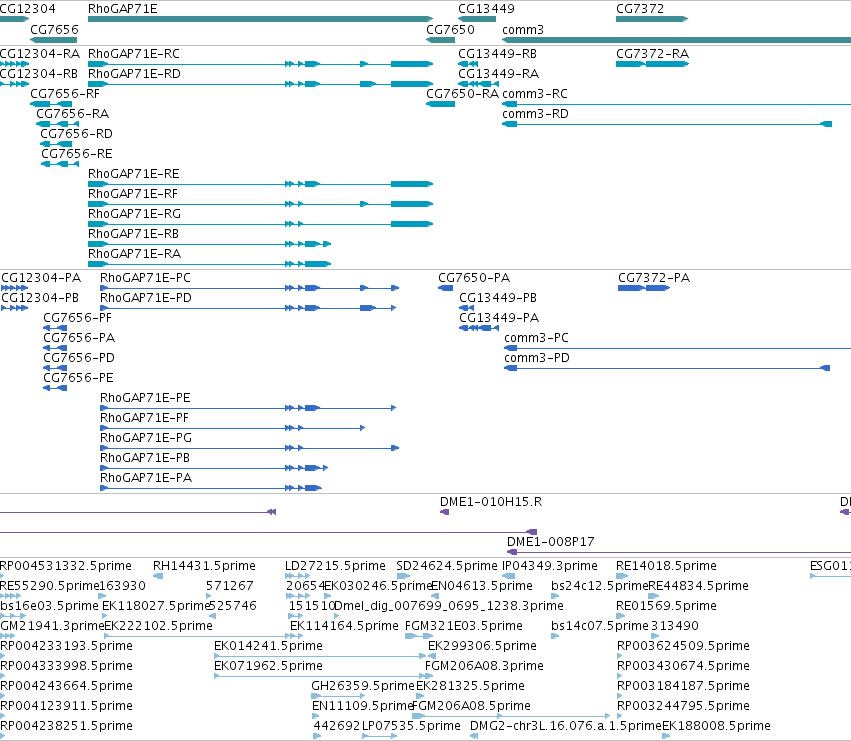
Task: Select the CG12304 gene label
Action: click(x=28, y=9)
